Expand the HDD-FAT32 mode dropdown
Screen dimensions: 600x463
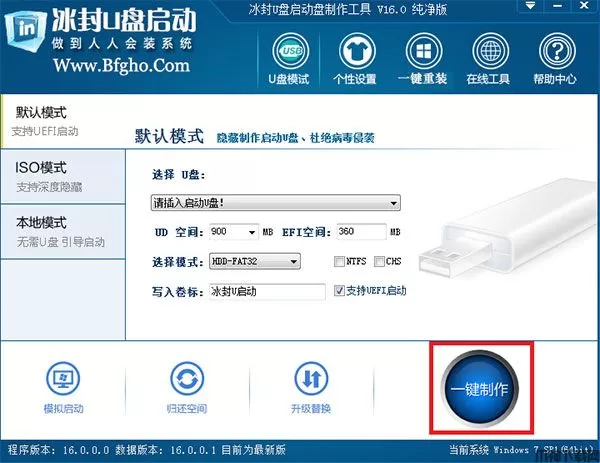[x=254, y=262]
